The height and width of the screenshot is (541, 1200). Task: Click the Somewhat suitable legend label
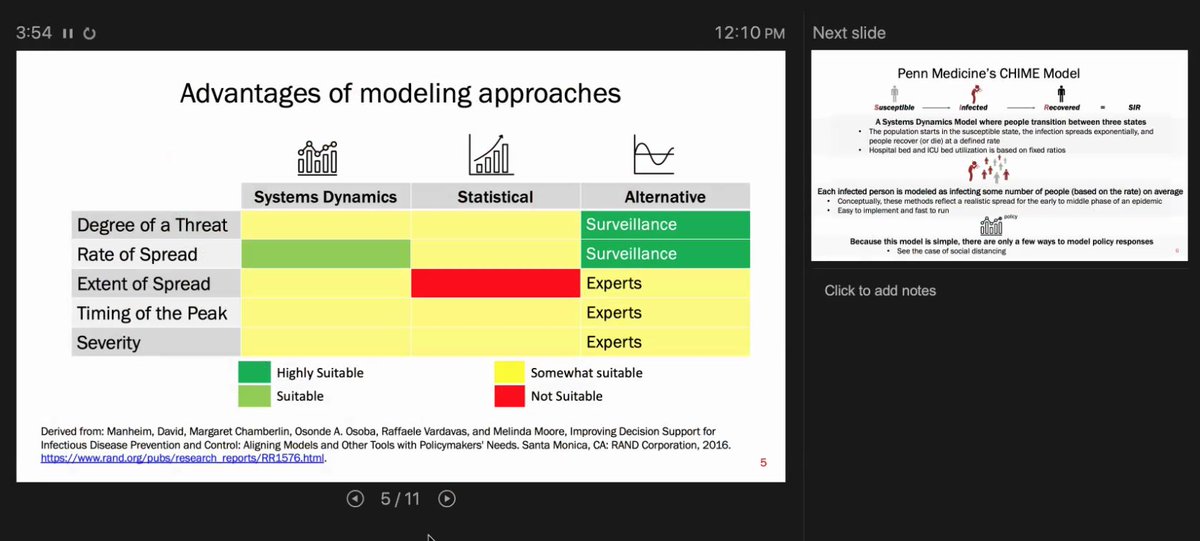(589, 373)
